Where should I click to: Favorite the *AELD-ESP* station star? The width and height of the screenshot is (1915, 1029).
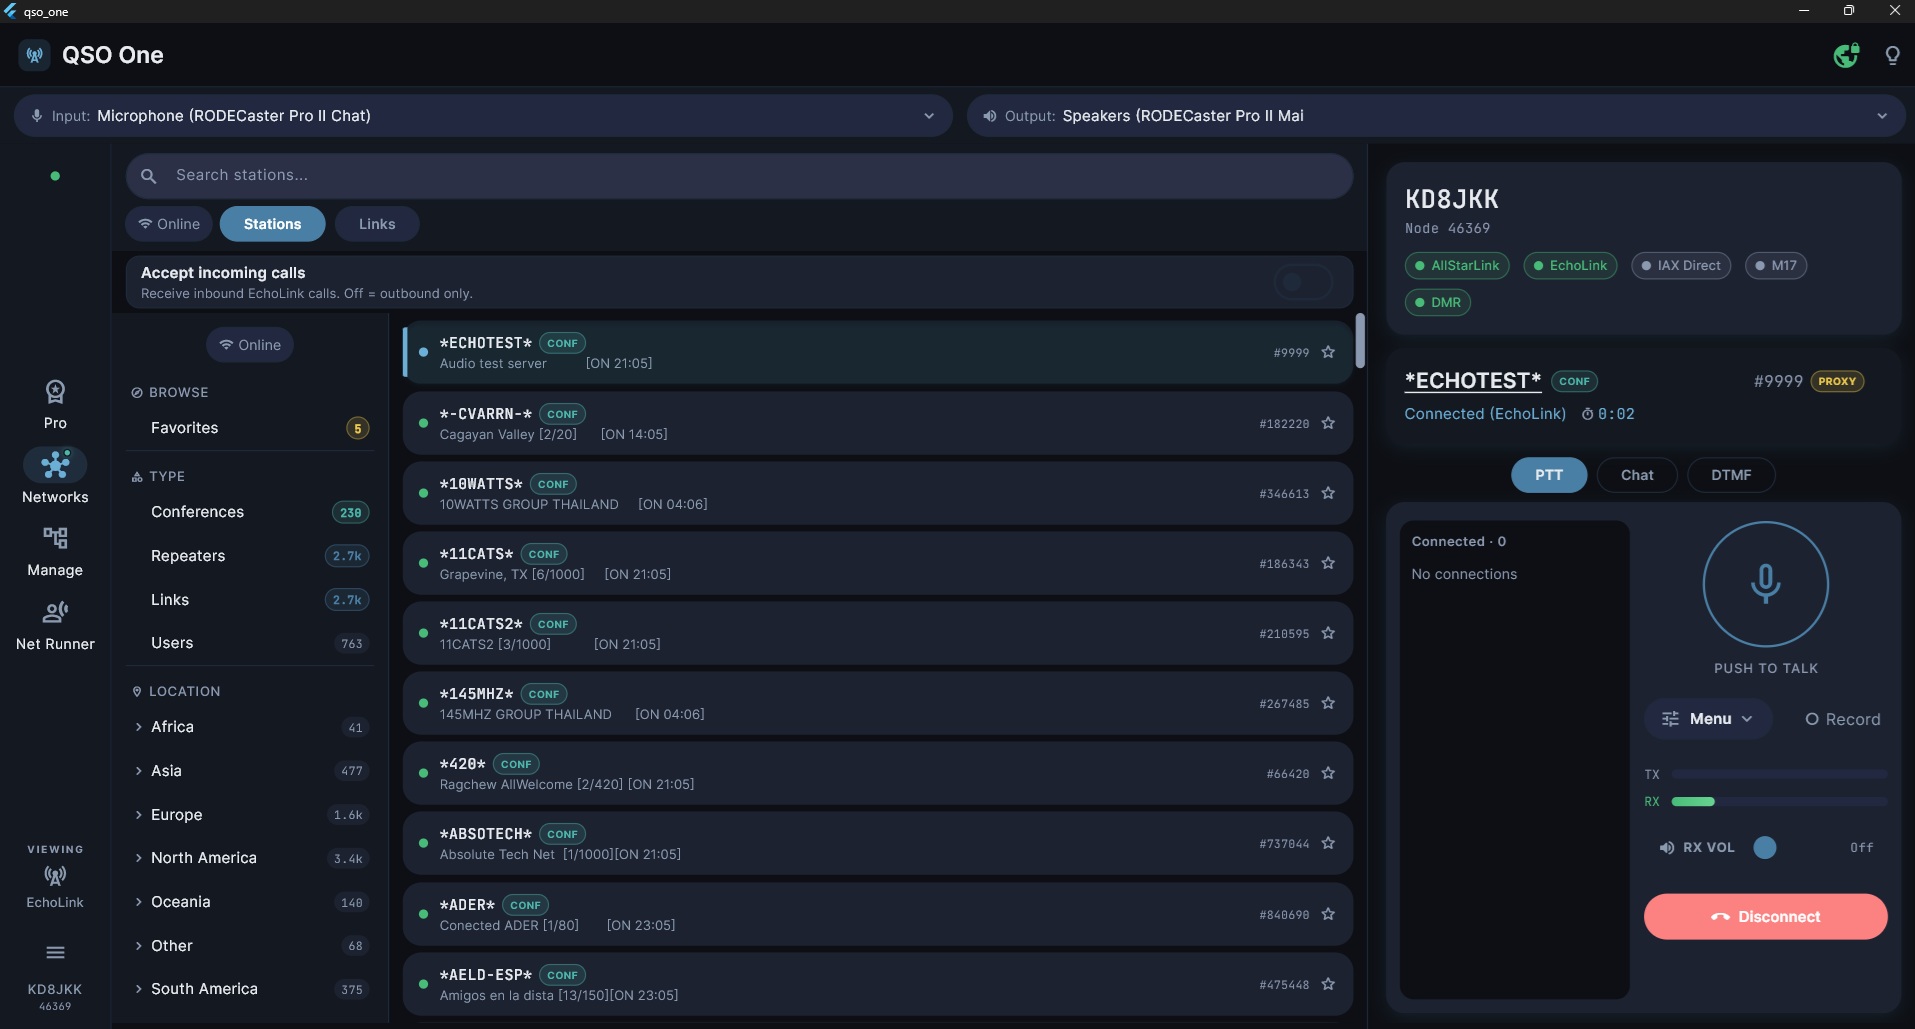(1328, 984)
